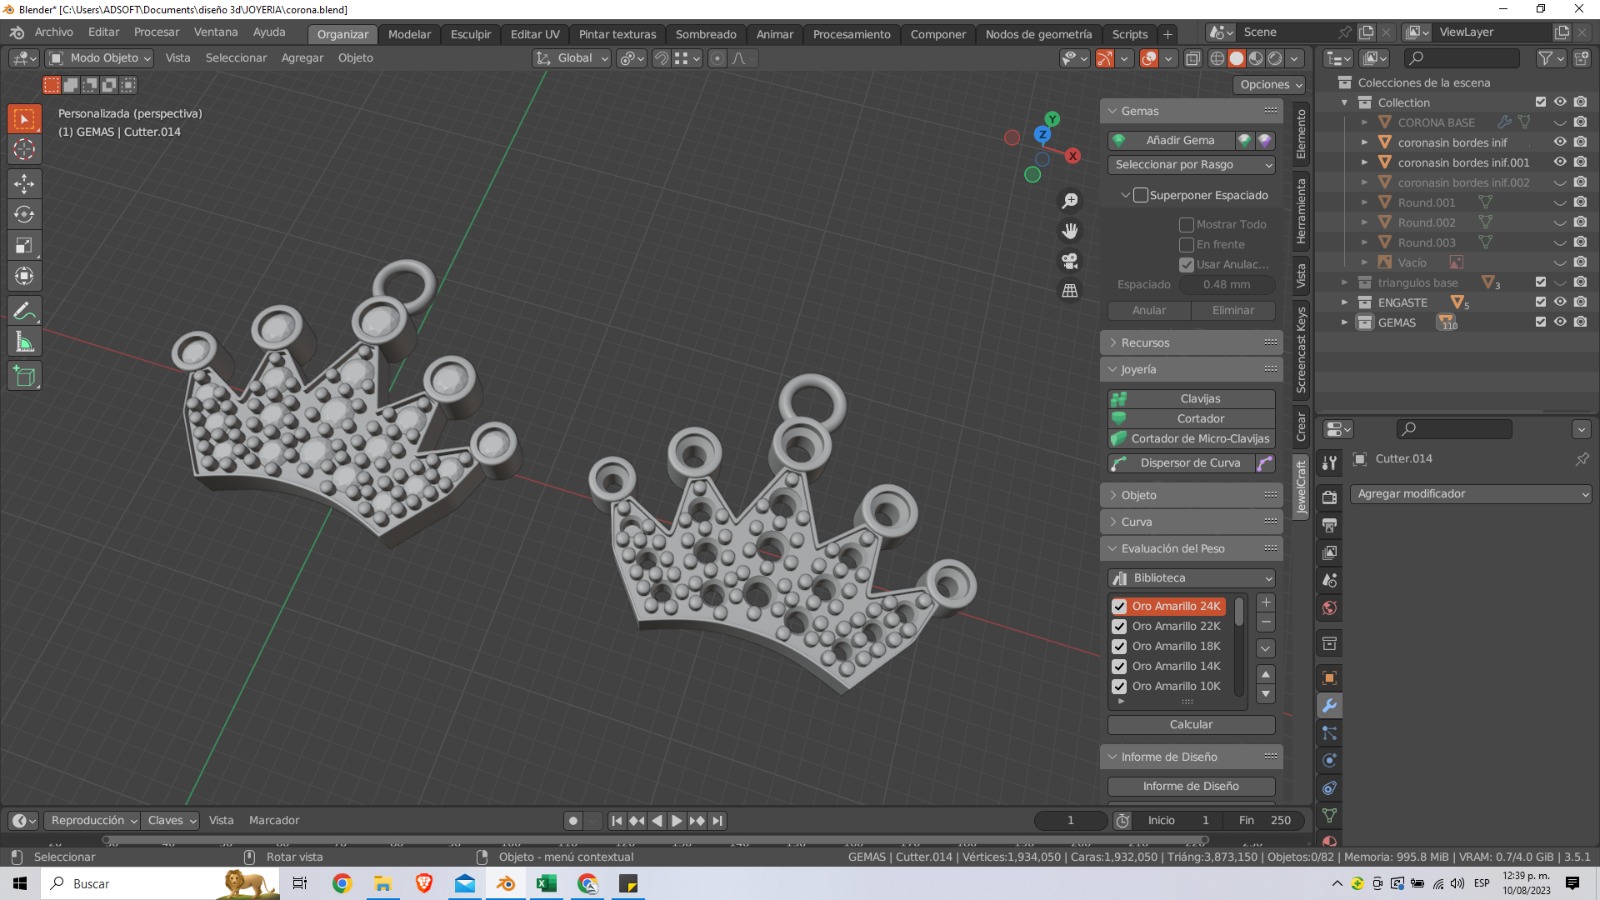1600x900 pixels.
Task: Hide coronasin bordes inf.001 in viewport
Action: 1559,162
